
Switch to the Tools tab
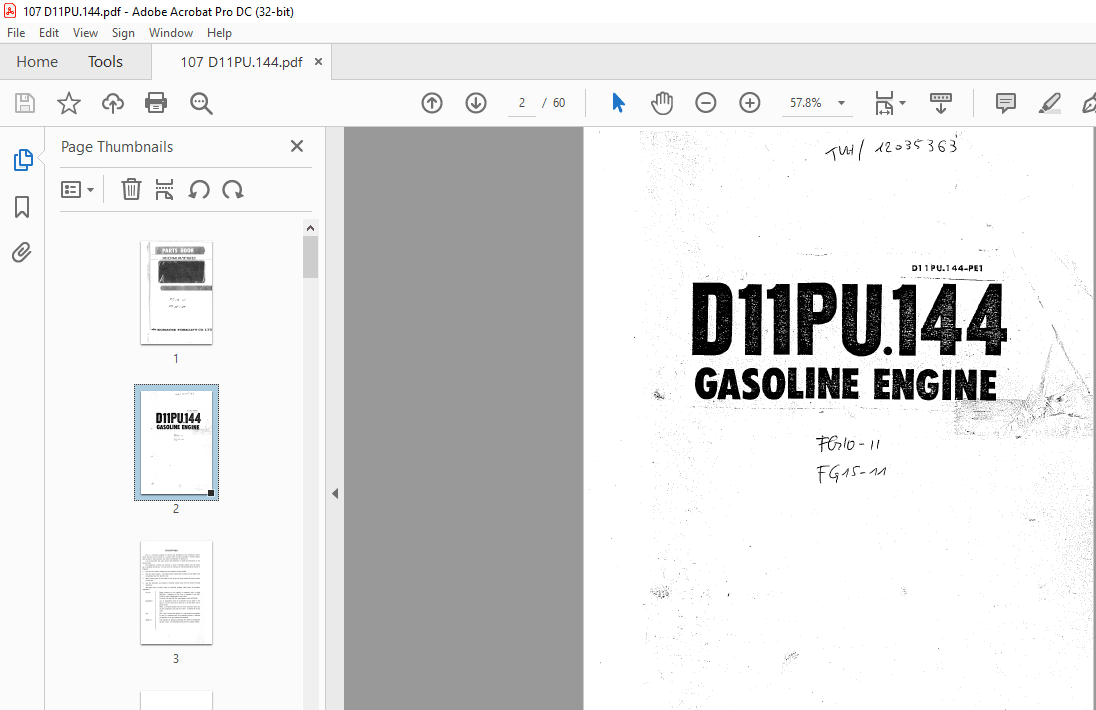[106, 61]
